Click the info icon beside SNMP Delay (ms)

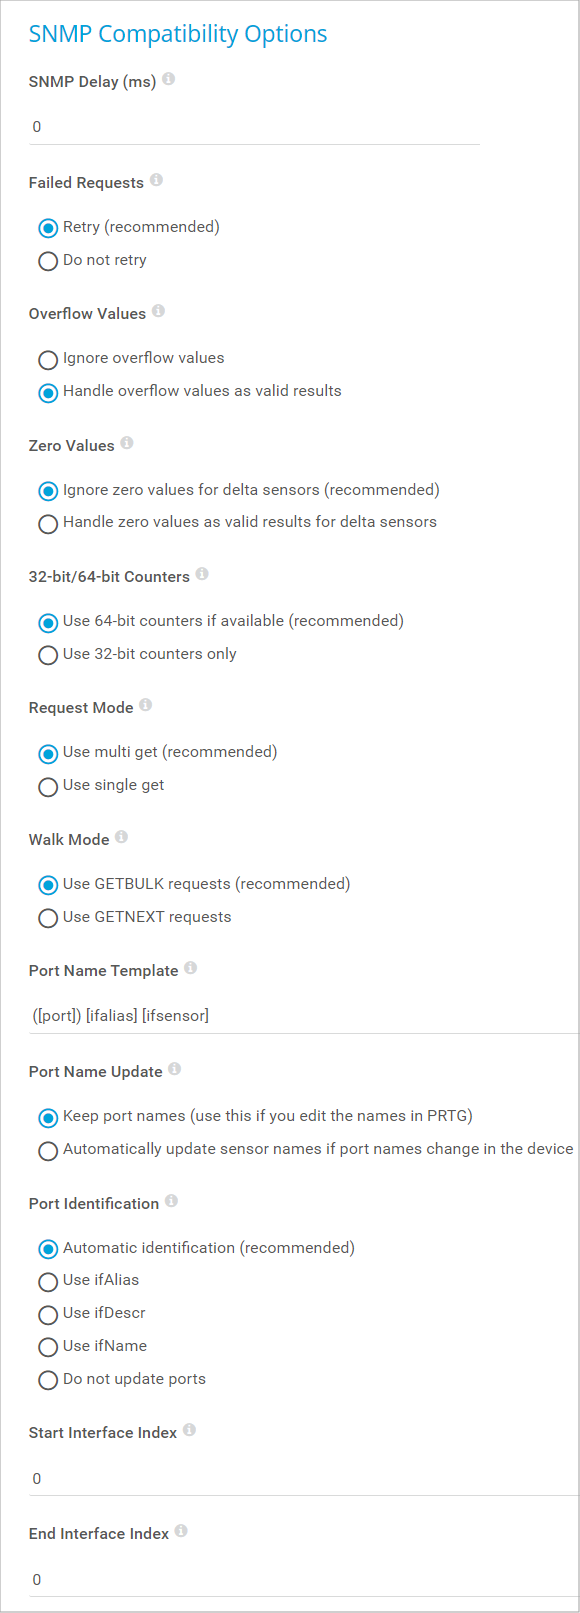point(168,79)
